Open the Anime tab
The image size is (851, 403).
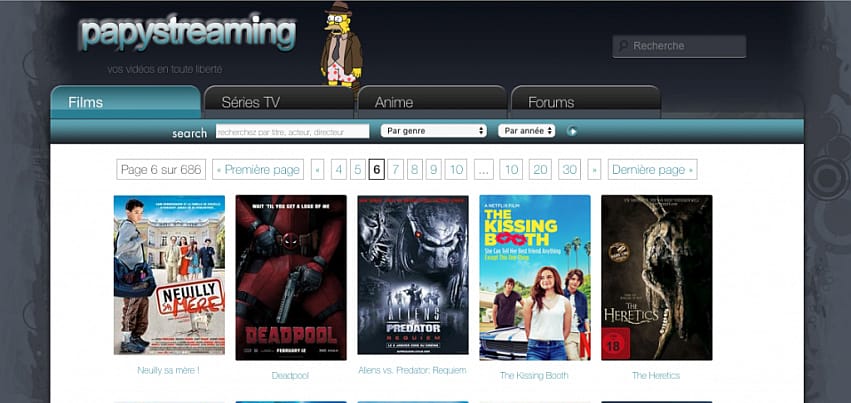432,102
